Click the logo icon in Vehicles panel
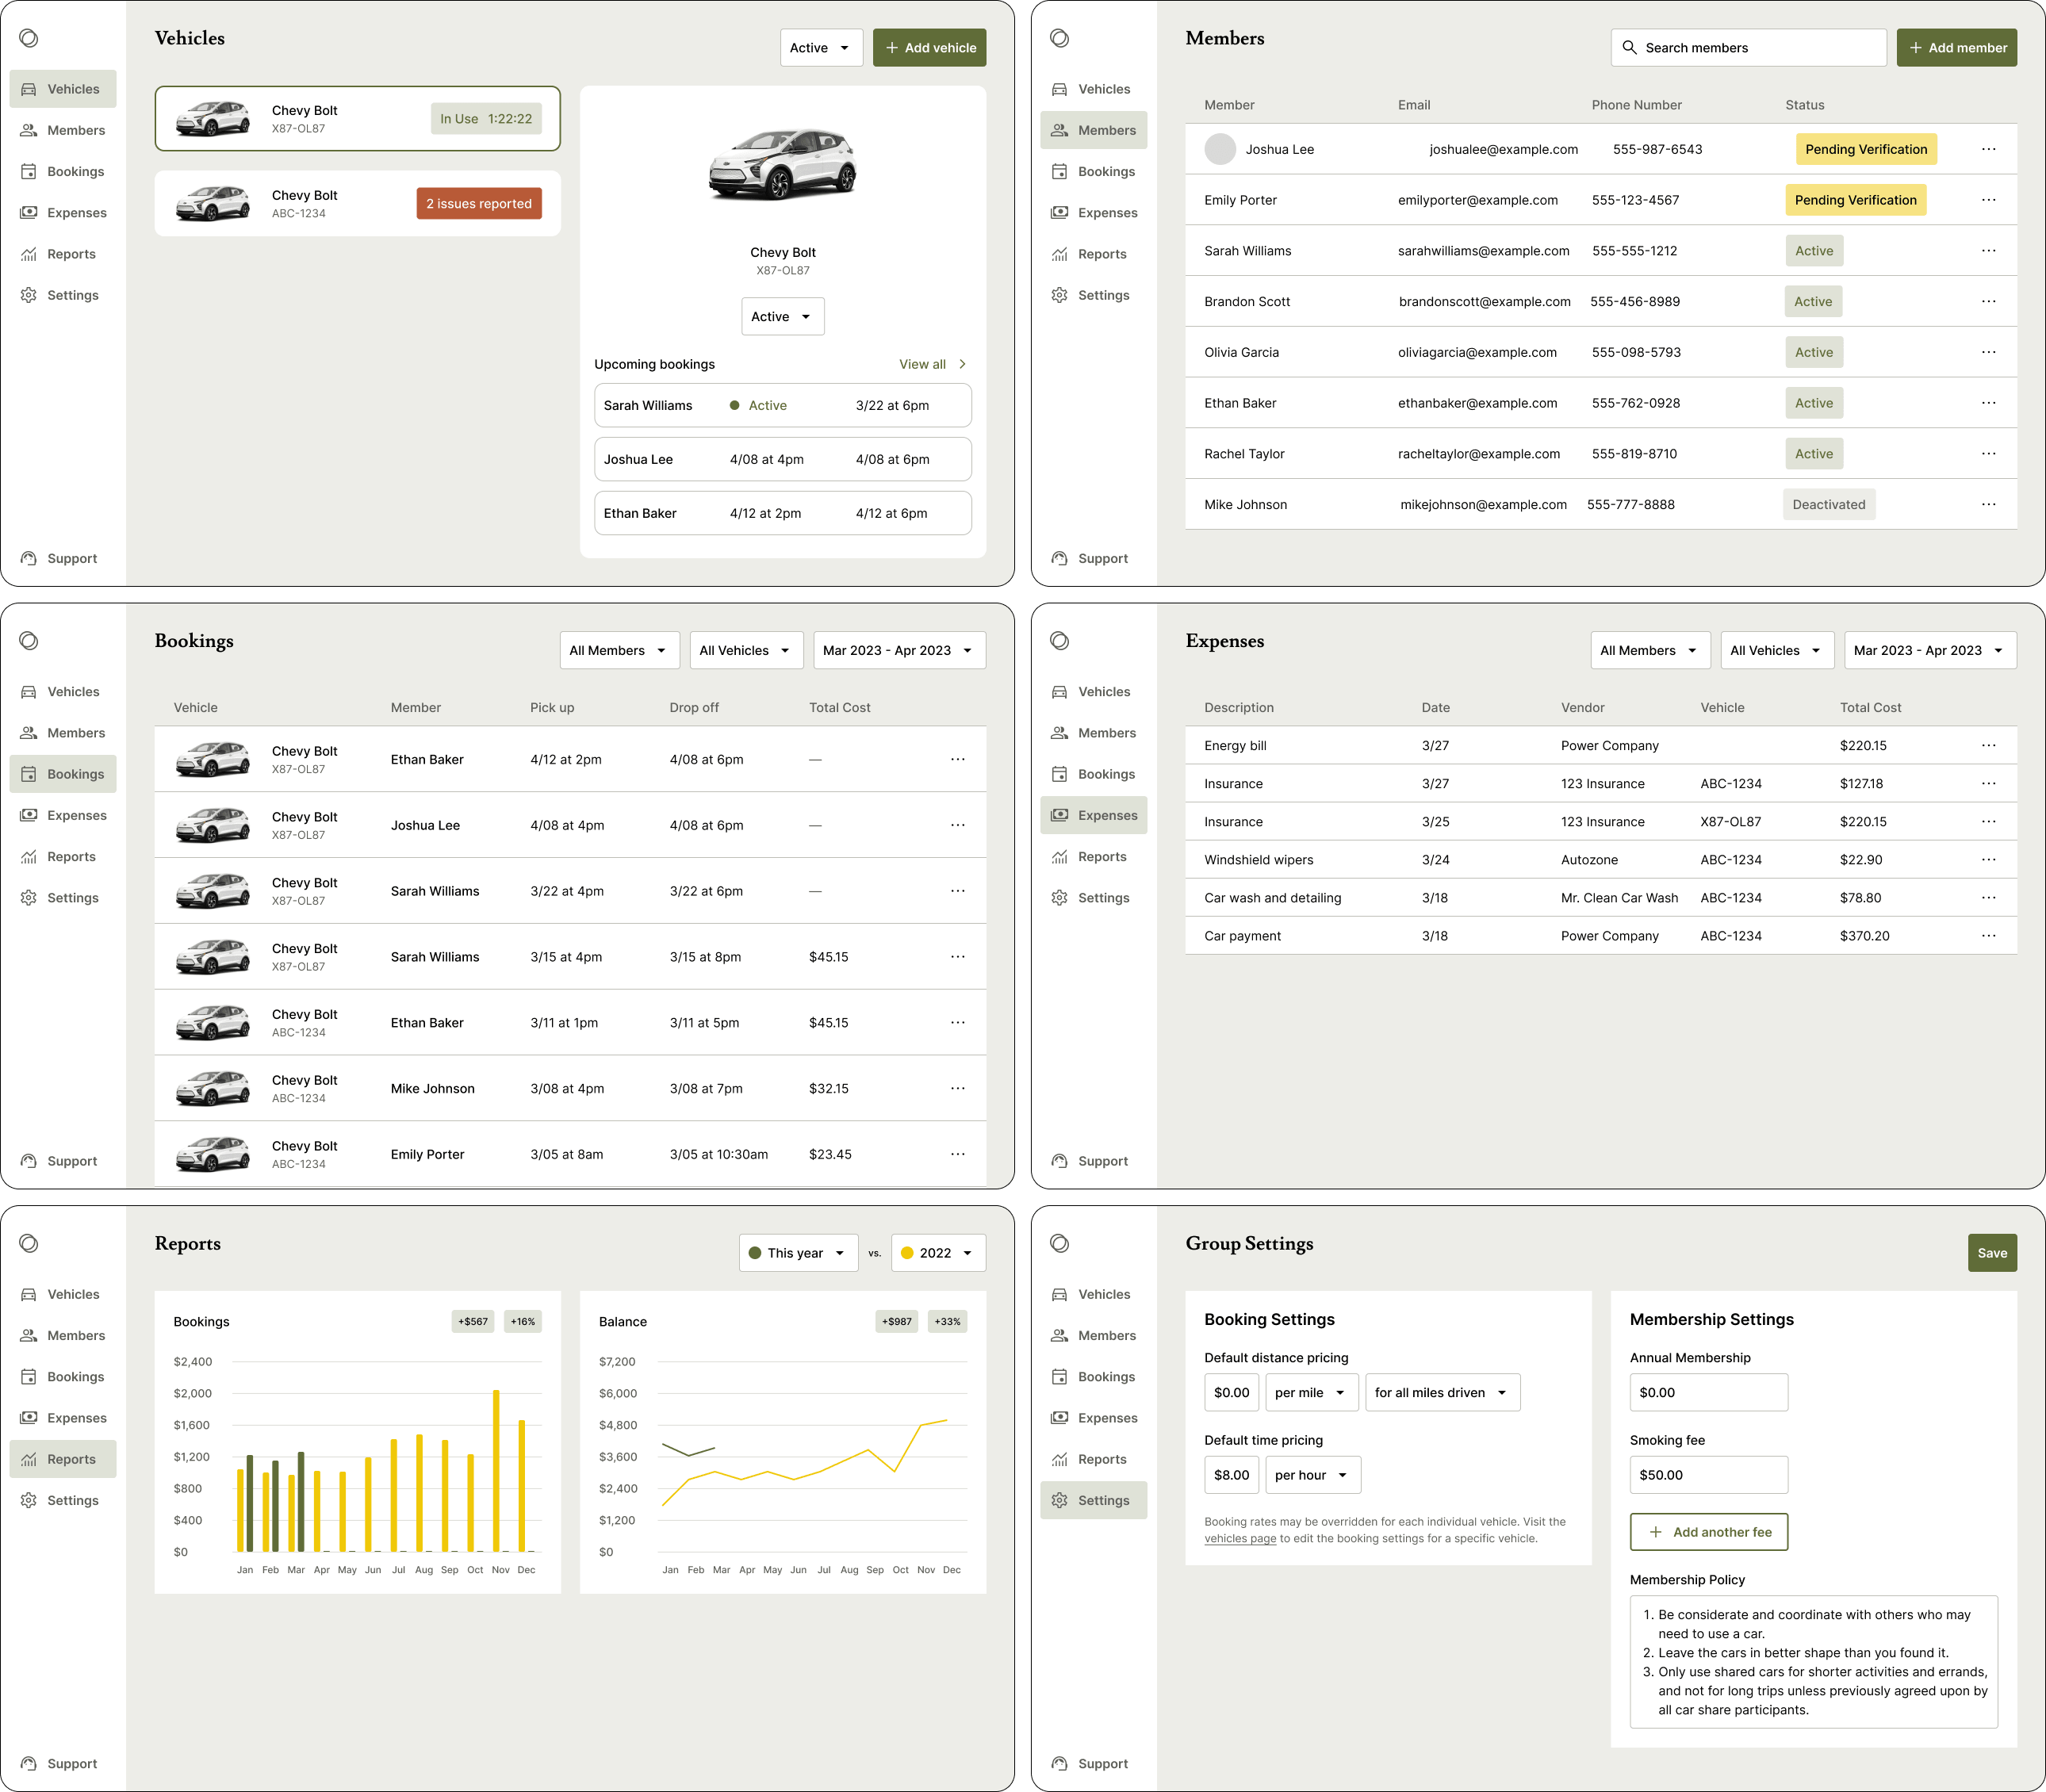2046x1792 pixels. tap(29, 38)
